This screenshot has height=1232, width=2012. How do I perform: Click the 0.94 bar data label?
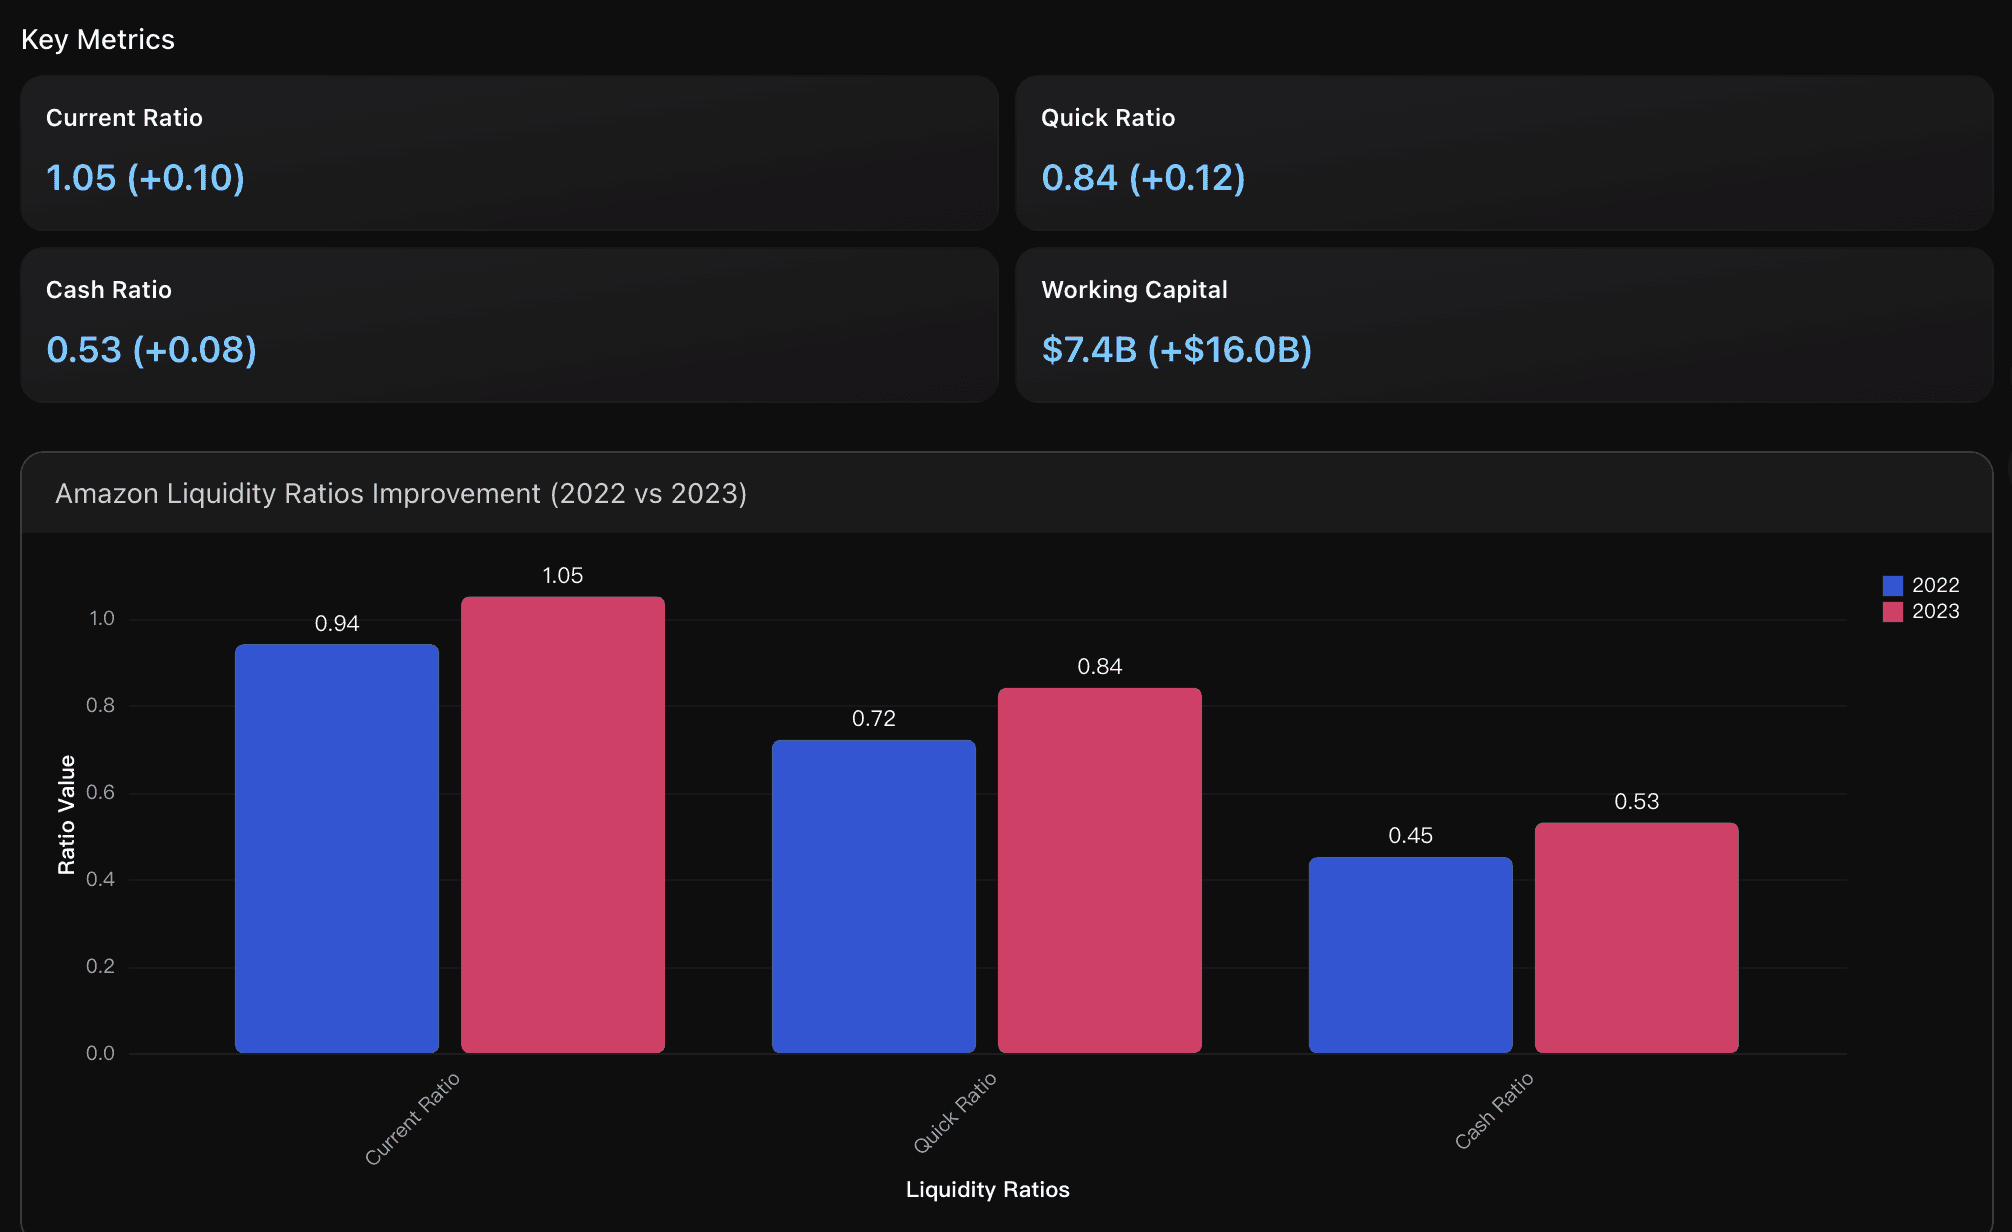337,624
